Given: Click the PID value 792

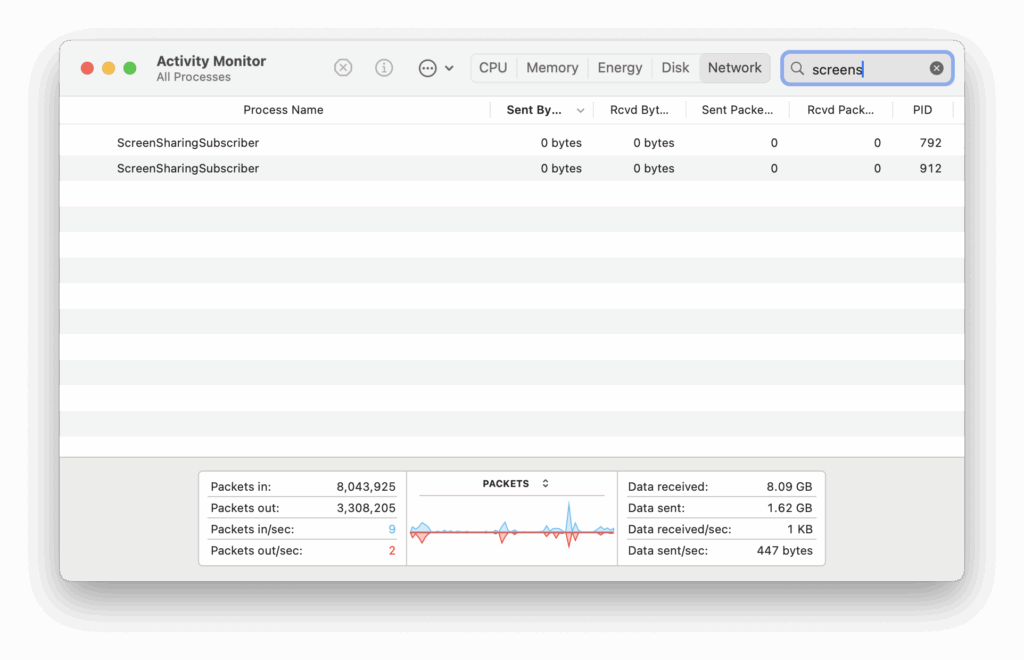Looking at the screenshot, I should [x=930, y=142].
